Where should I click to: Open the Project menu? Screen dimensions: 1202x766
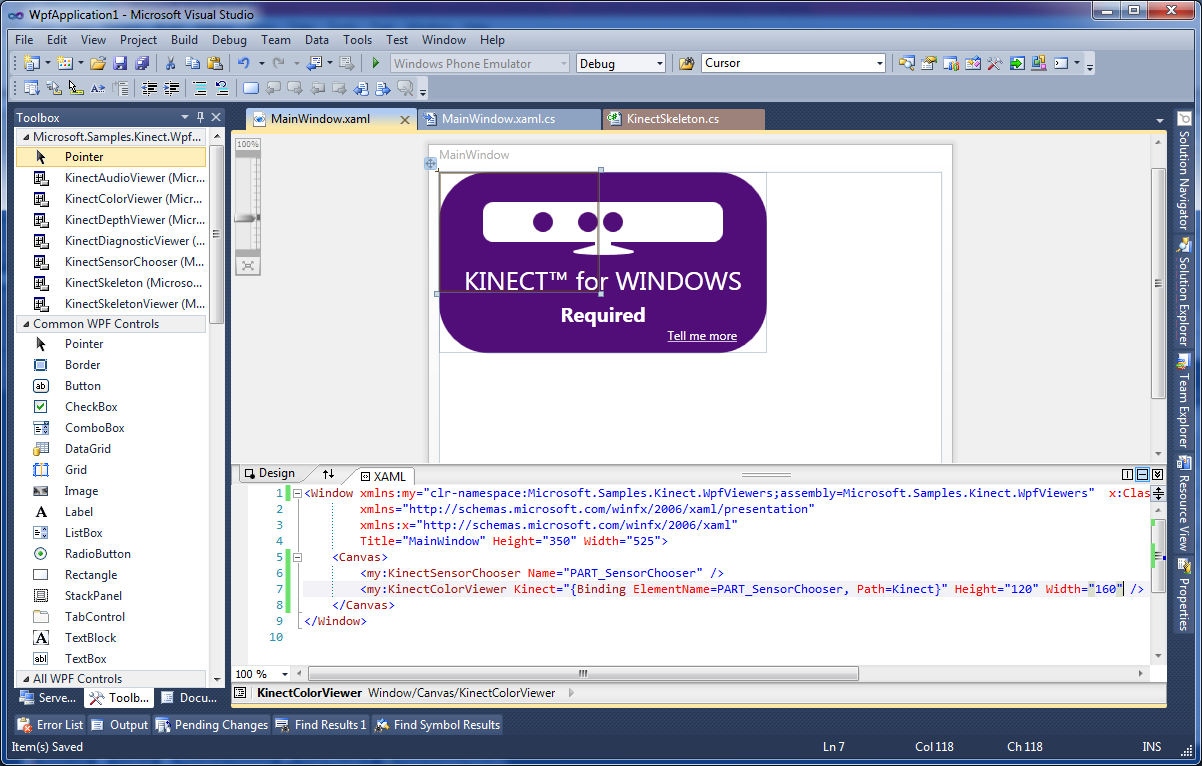[138, 40]
